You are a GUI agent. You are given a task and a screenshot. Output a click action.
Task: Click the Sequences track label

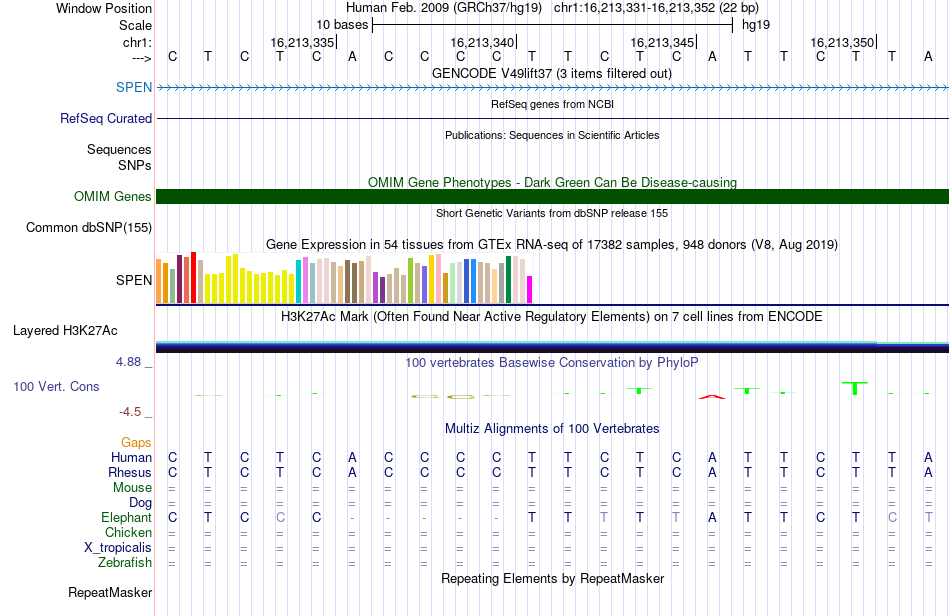pyautogui.click(x=119, y=149)
